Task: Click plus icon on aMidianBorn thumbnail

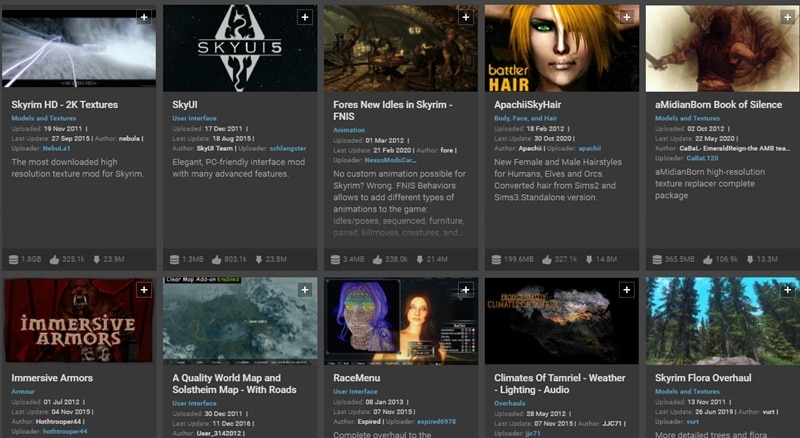Action: click(x=787, y=17)
